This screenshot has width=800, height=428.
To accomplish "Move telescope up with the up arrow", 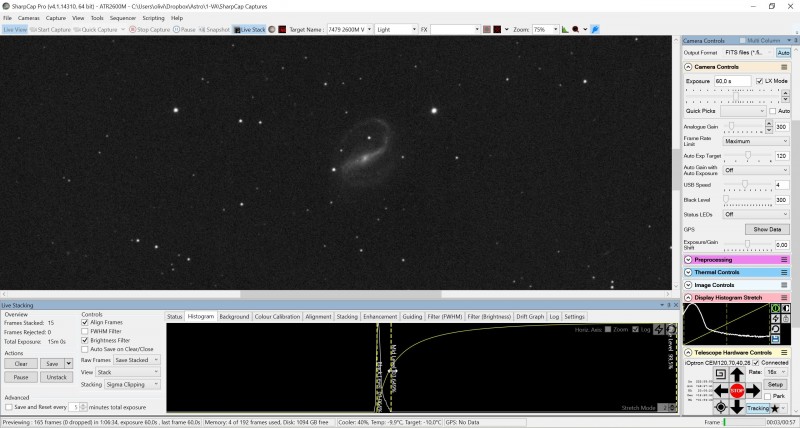I will click(737, 375).
